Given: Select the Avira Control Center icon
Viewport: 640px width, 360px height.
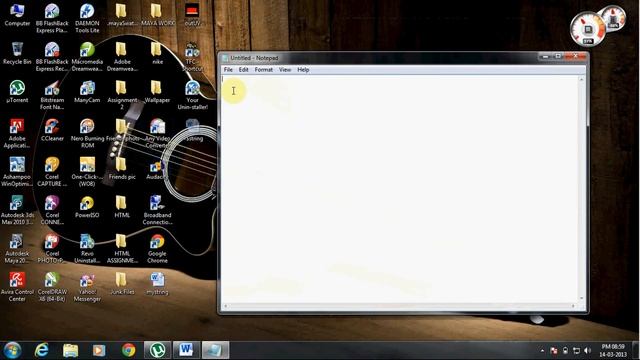Looking at the screenshot, I should 17,287.
